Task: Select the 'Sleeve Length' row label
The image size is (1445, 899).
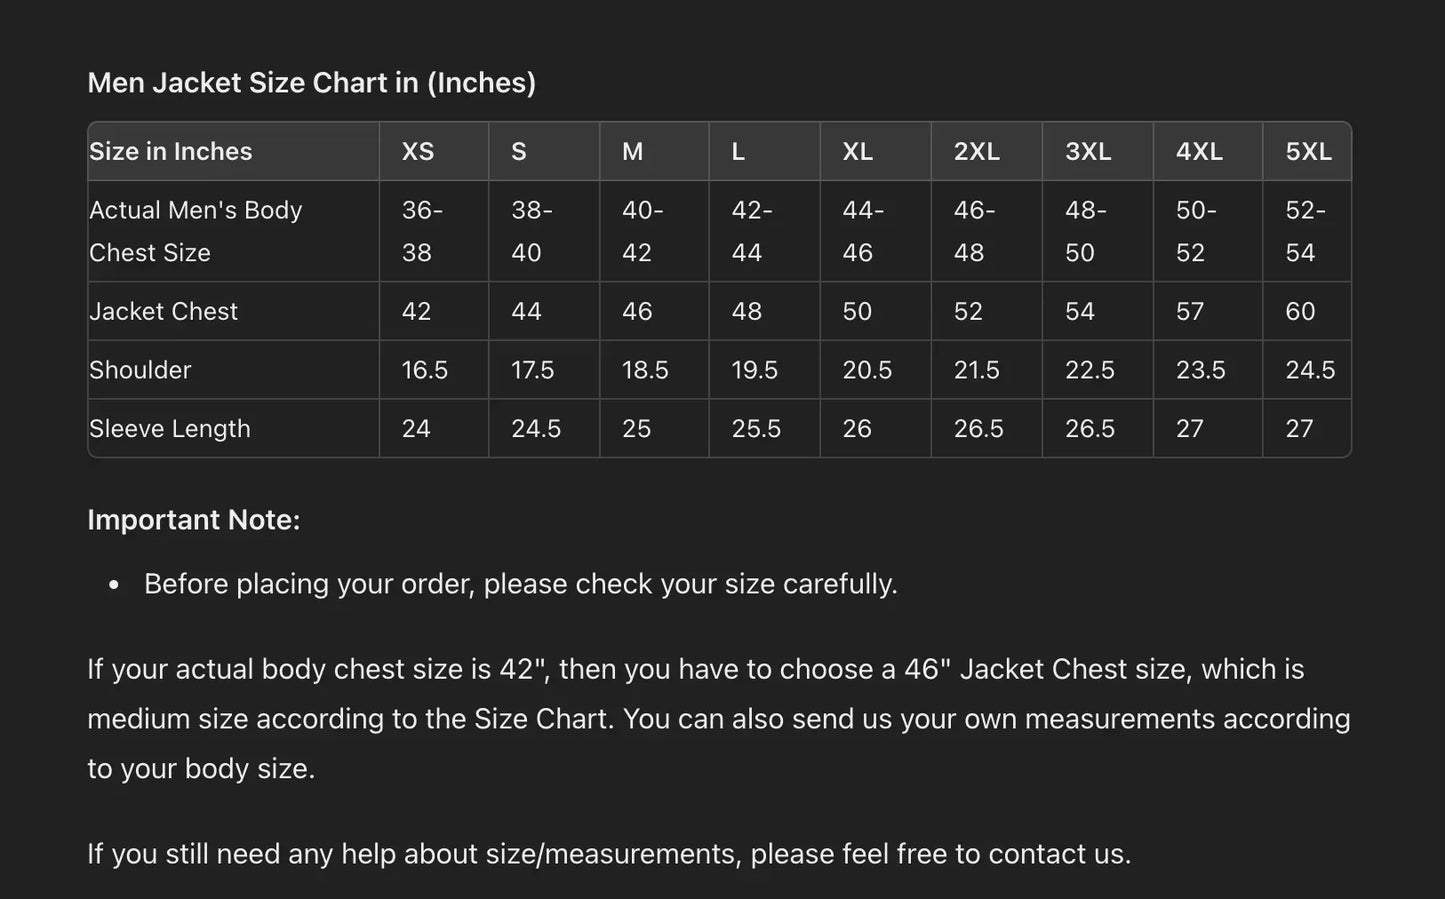Action: click(x=170, y=429)
